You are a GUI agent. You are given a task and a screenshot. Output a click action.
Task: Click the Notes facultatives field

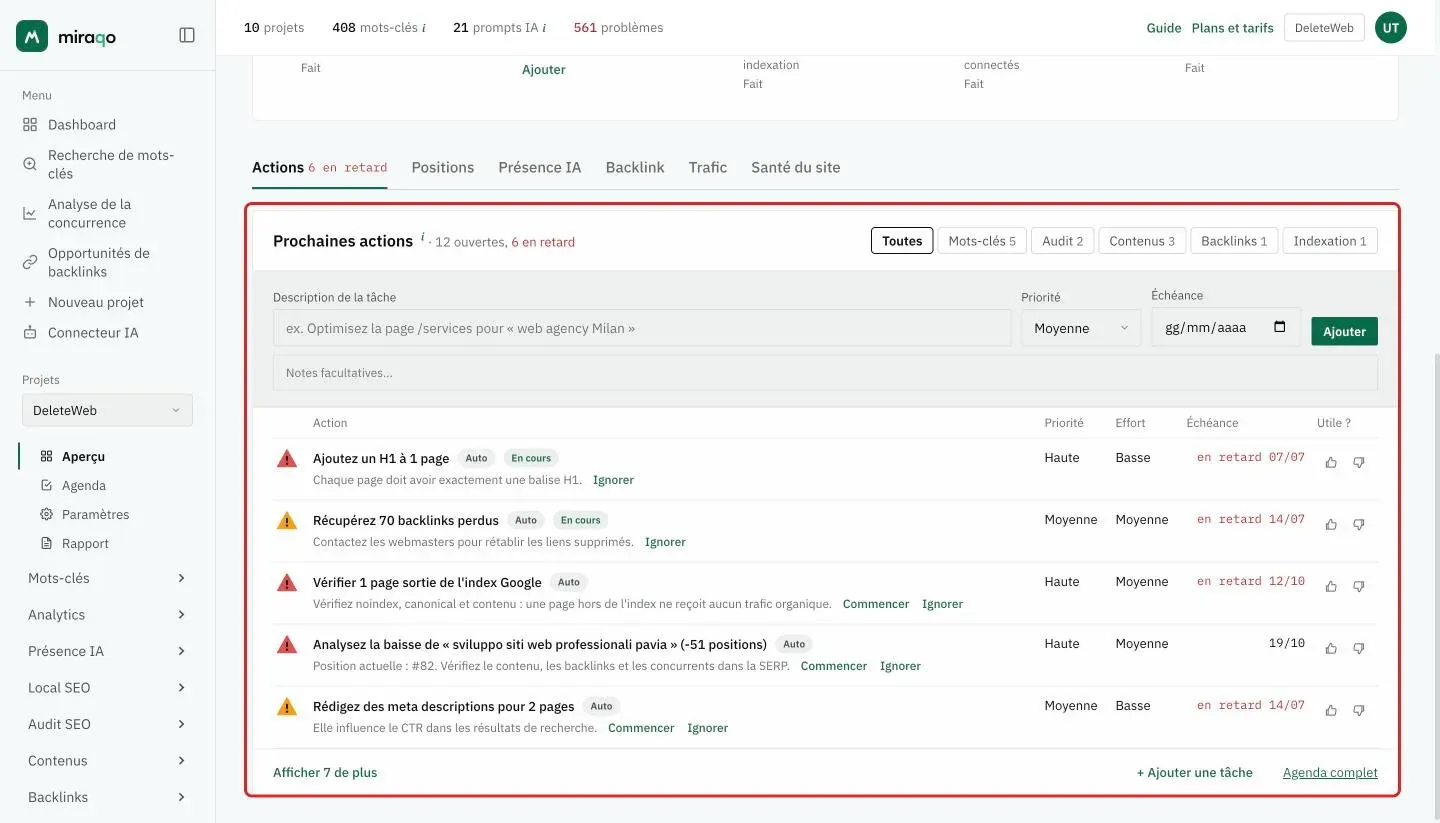point(825,373)
